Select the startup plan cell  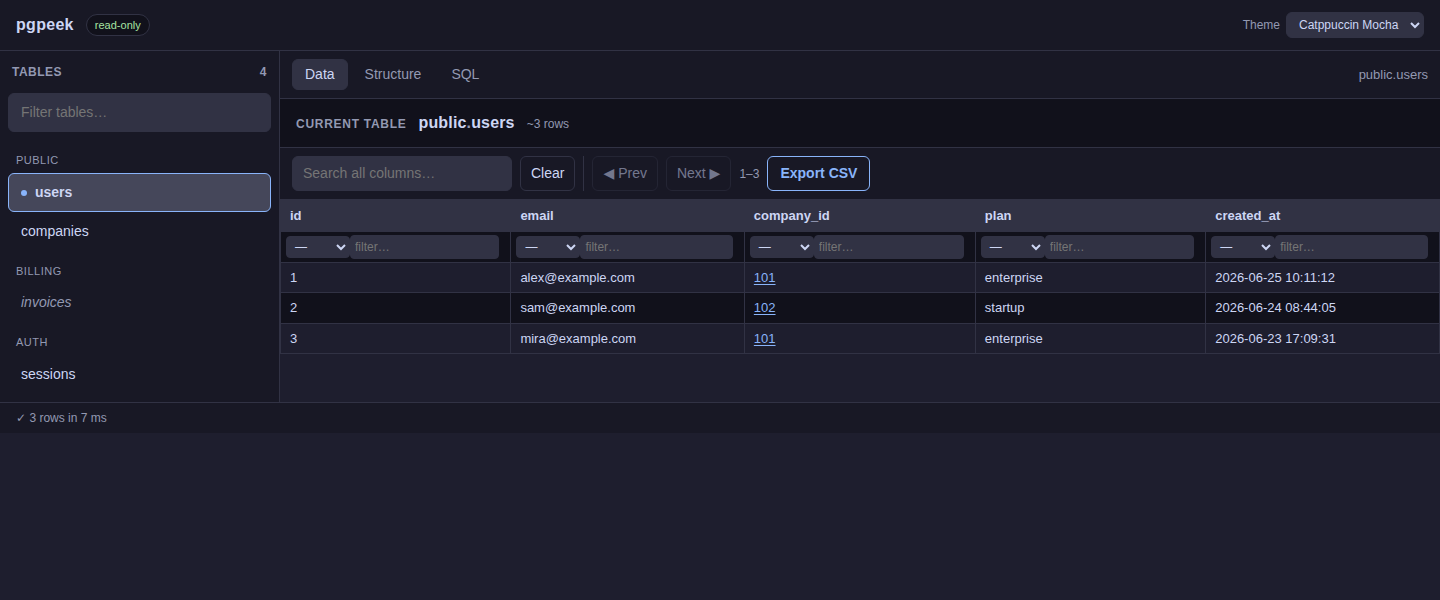(1090, 307)
